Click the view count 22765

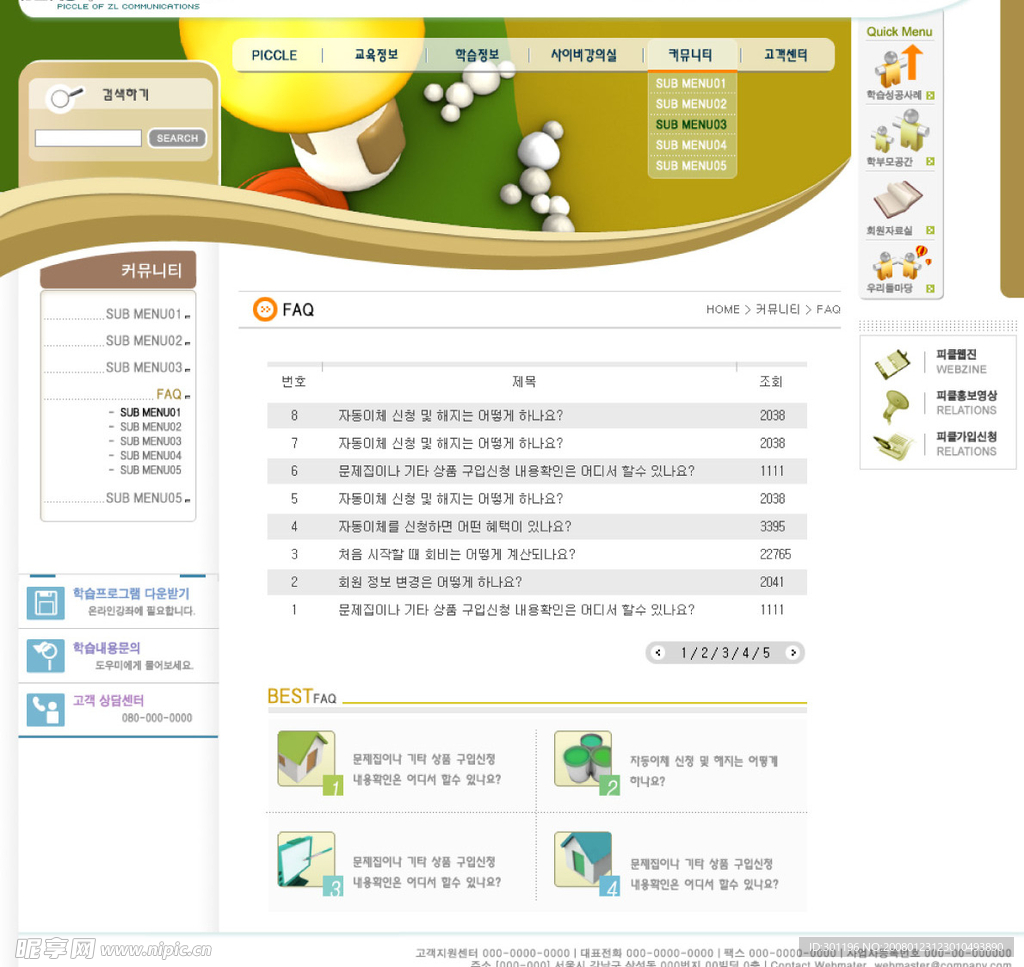[x=775, y=554]
